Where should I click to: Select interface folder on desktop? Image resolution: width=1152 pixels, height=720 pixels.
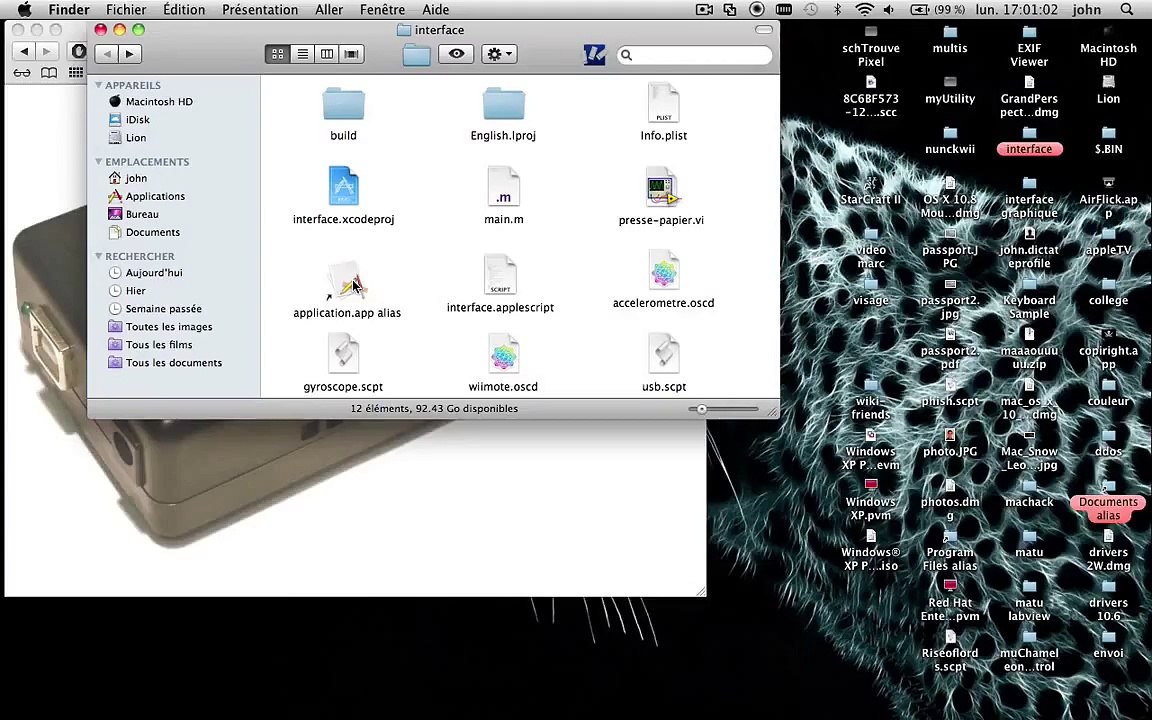1029,141
